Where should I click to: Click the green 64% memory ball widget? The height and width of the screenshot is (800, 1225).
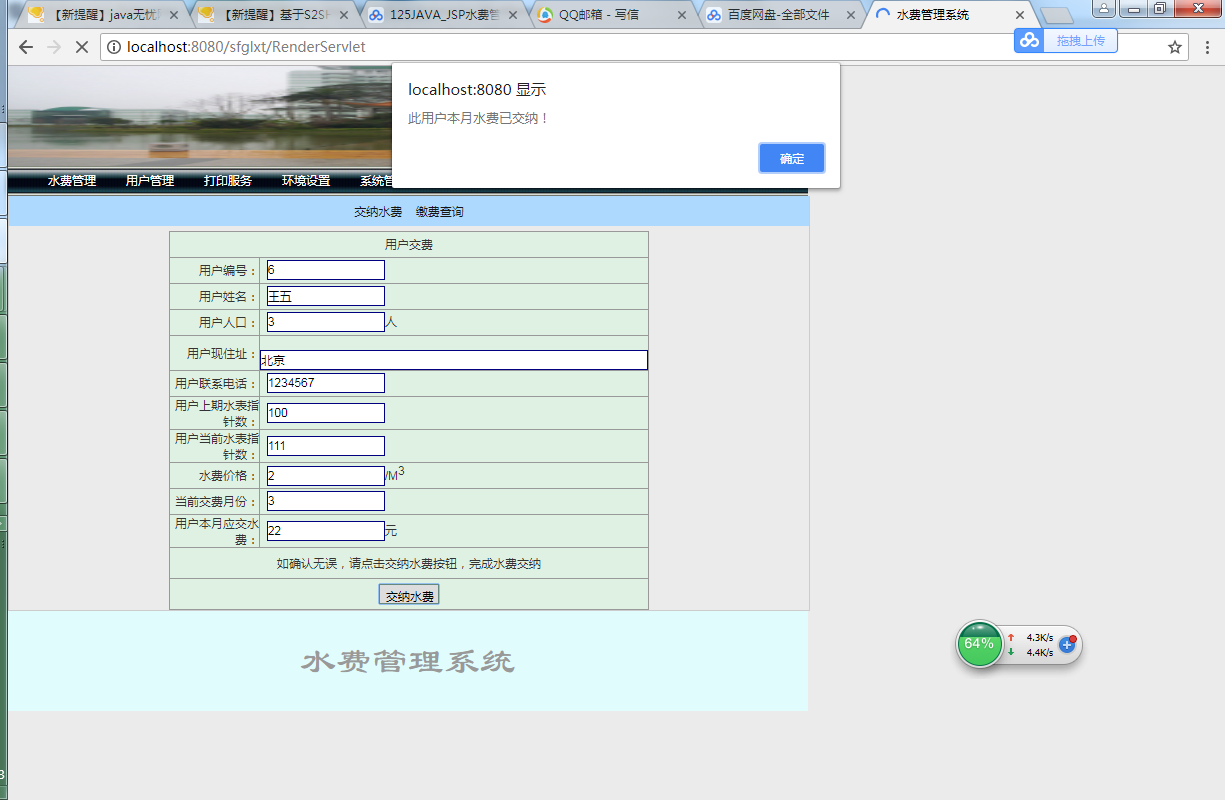[x=979, y=643]
